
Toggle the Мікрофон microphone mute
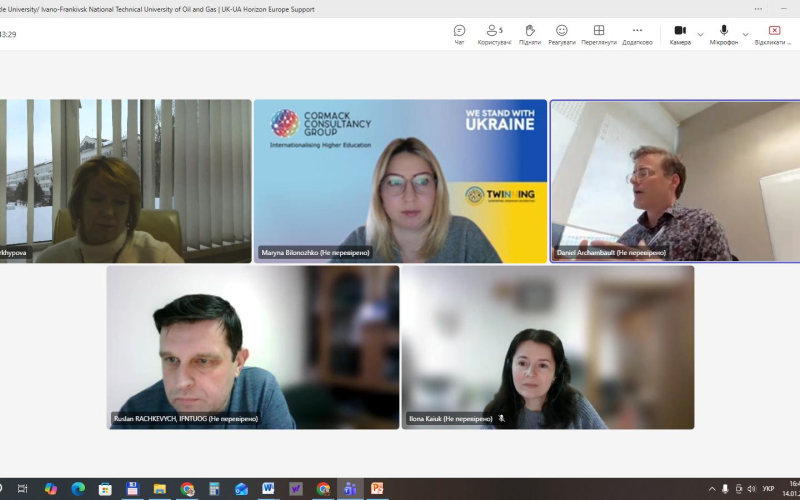point(724,34)
